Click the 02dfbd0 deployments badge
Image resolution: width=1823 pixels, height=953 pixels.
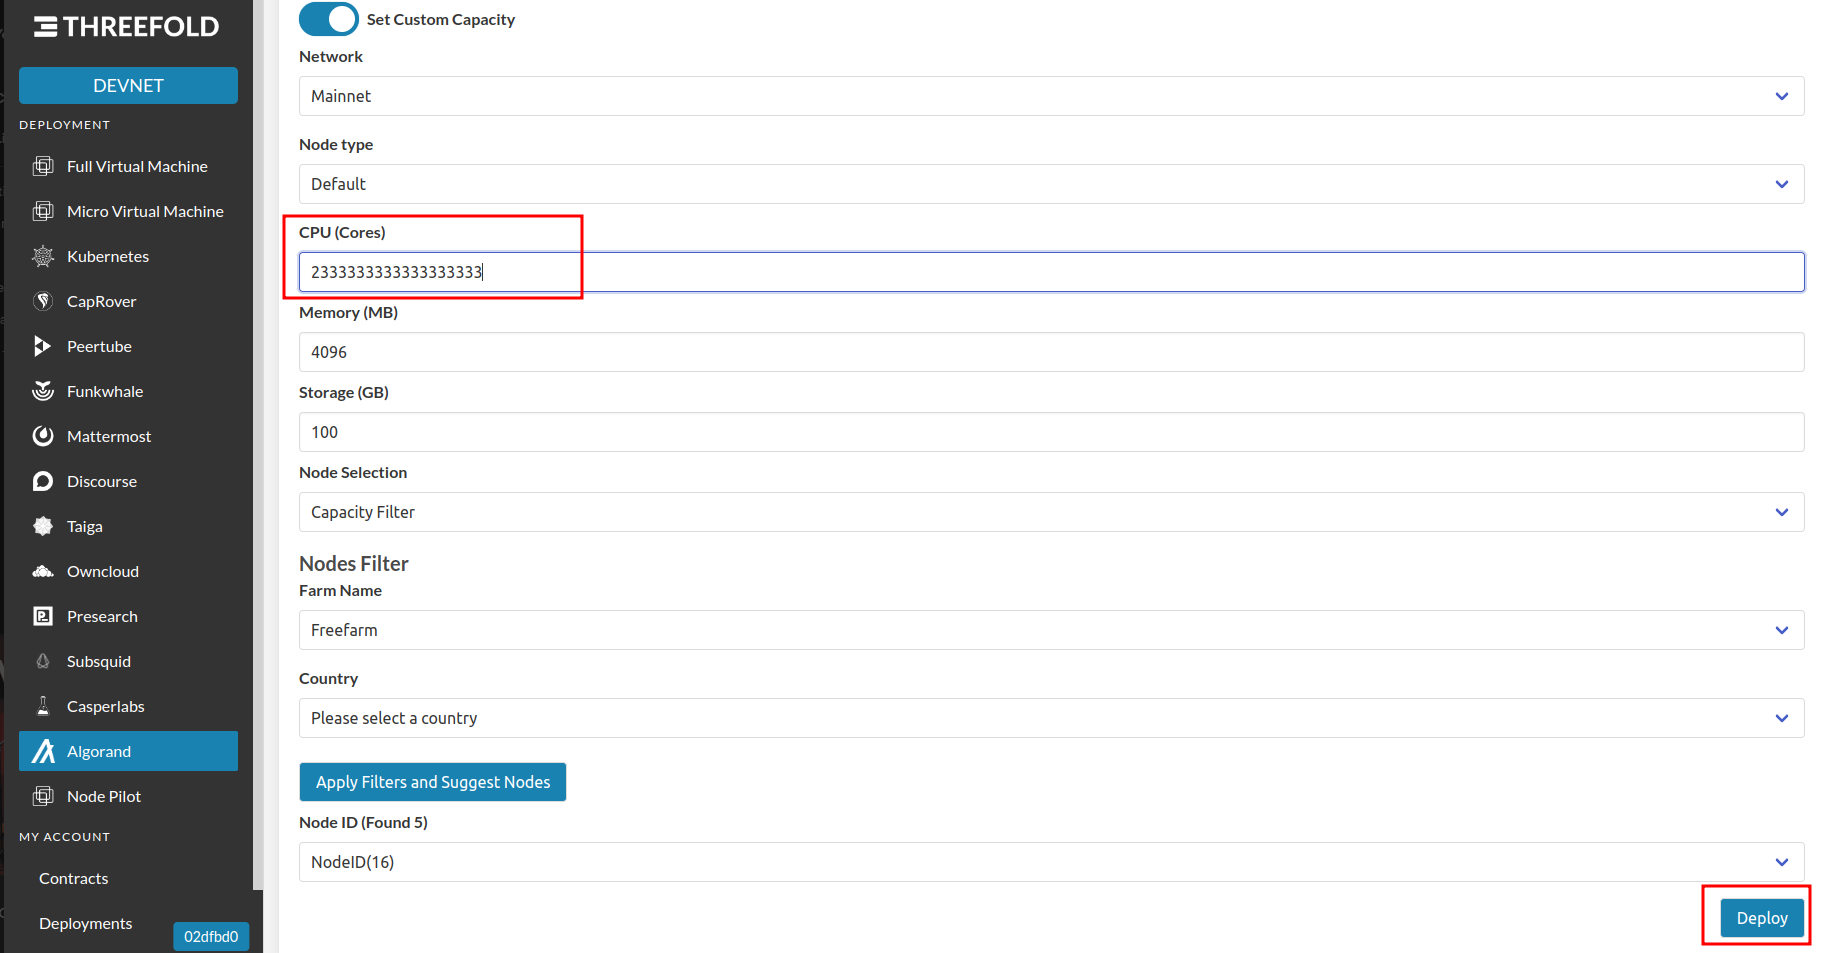pyautogui.click(x=210, y=937)
